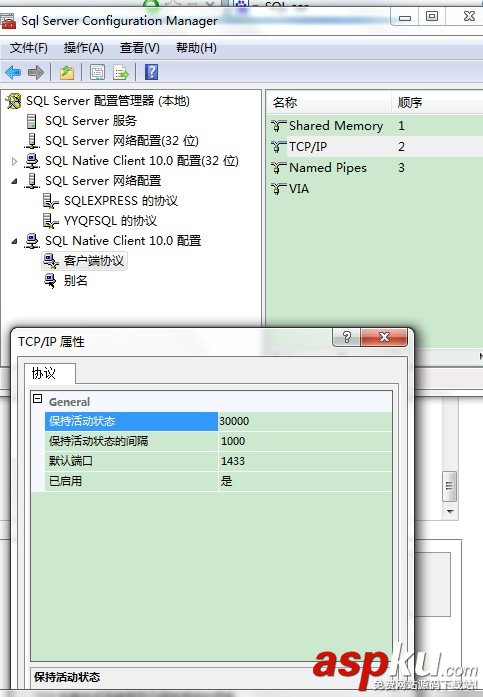This screenshot has height=697, width=483.
Task: Click the Help question mark toolbar icon
Action: [151, 72]
